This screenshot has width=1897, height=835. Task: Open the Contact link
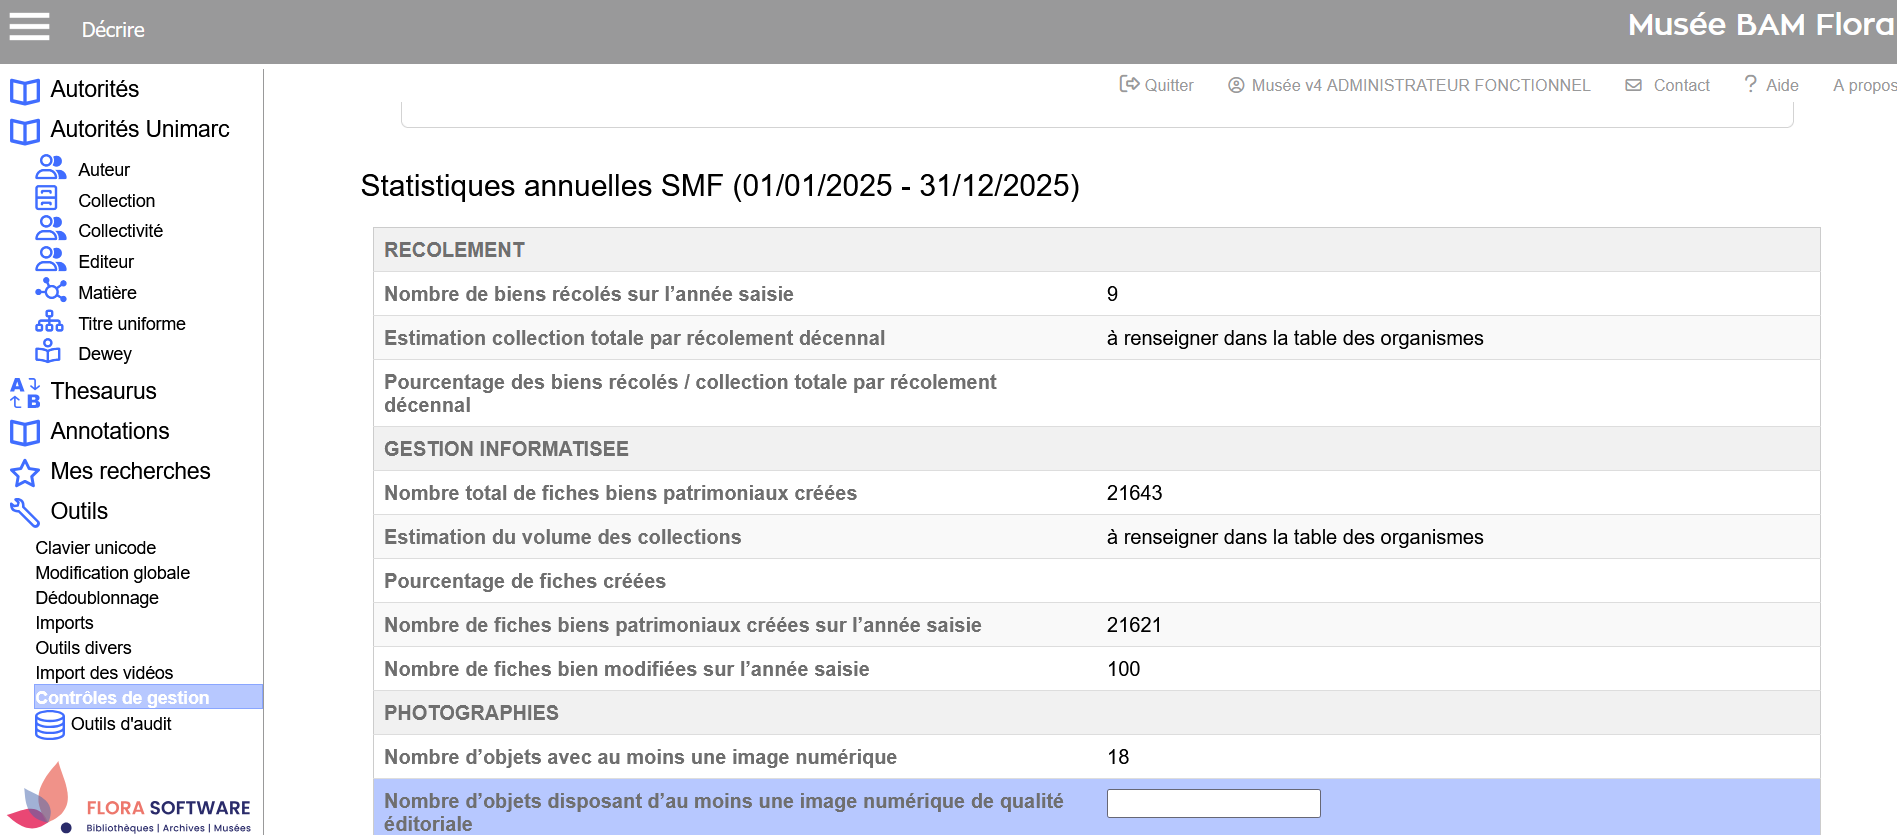click(1668, 86)
